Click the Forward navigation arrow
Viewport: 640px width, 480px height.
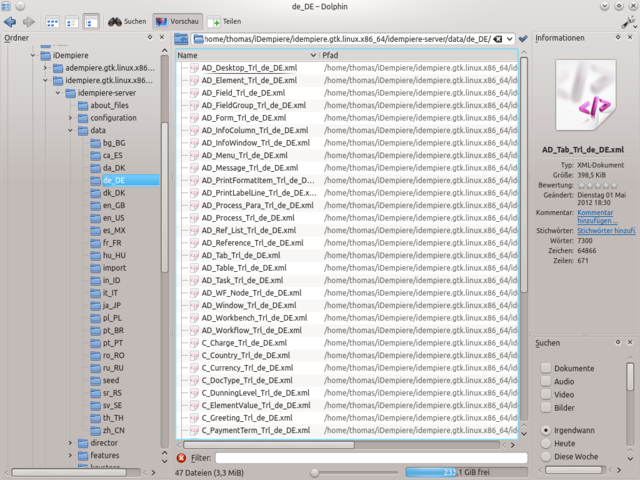28,21
